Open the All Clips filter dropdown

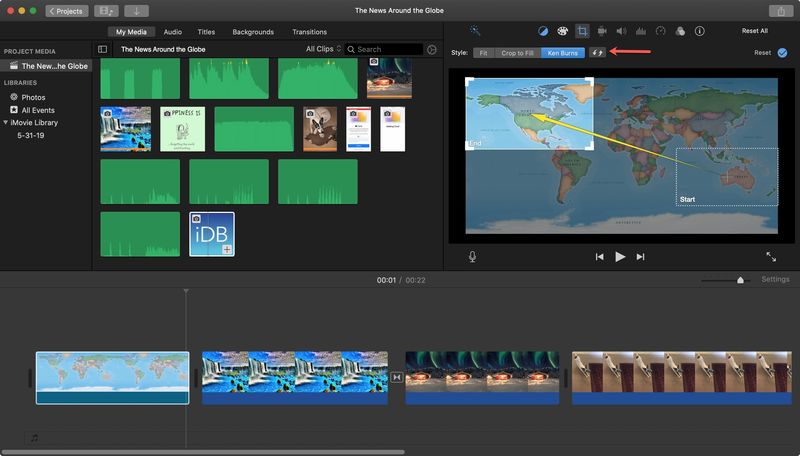click(323, 49)
